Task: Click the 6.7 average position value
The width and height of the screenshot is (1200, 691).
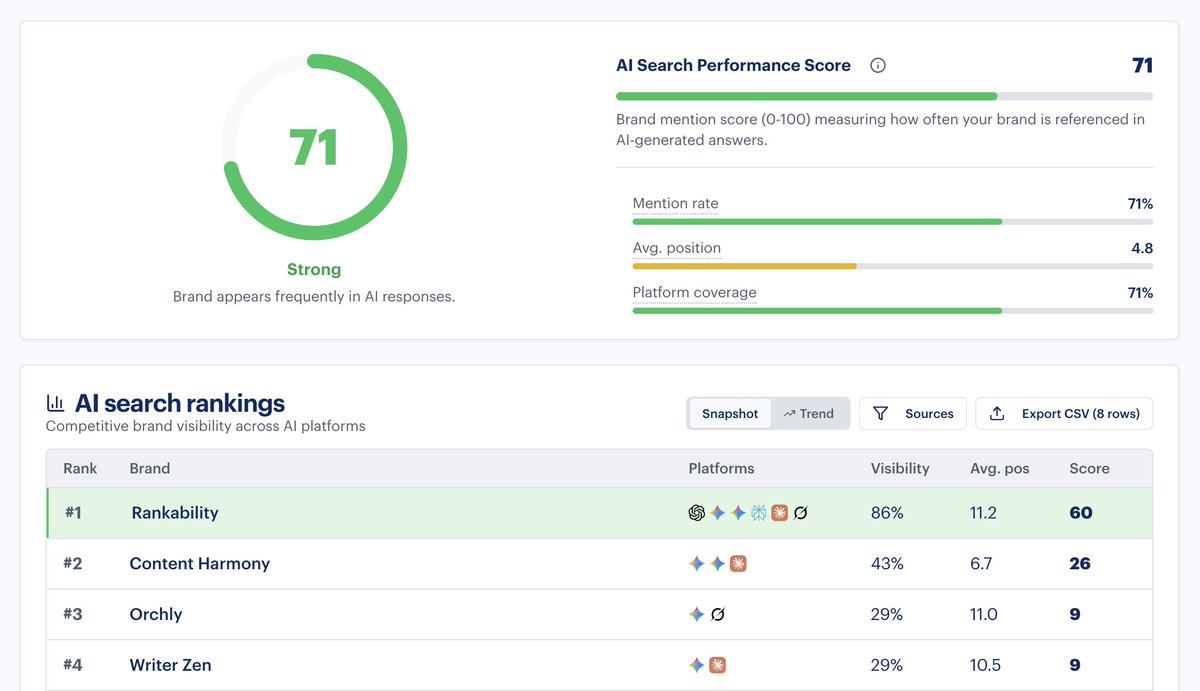Action: pyautogui.click(x=981, y=564)
